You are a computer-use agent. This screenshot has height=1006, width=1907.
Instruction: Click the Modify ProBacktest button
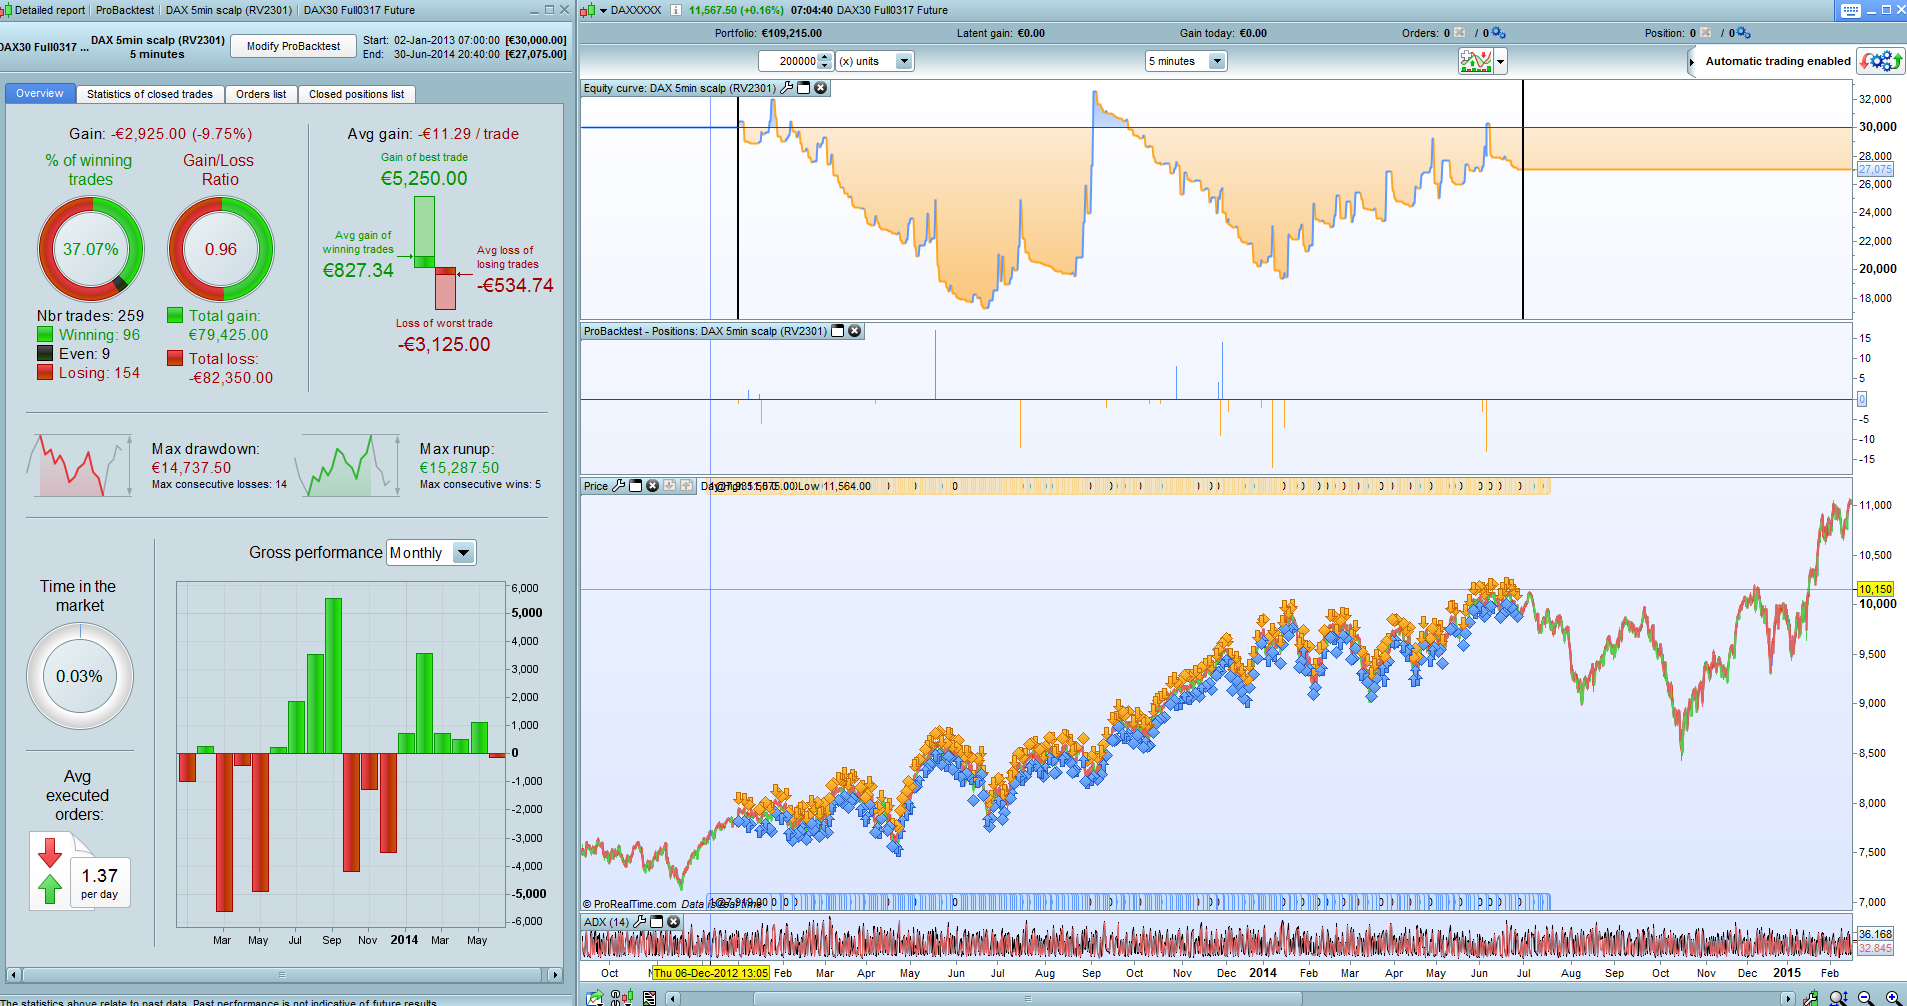[294, 46]
